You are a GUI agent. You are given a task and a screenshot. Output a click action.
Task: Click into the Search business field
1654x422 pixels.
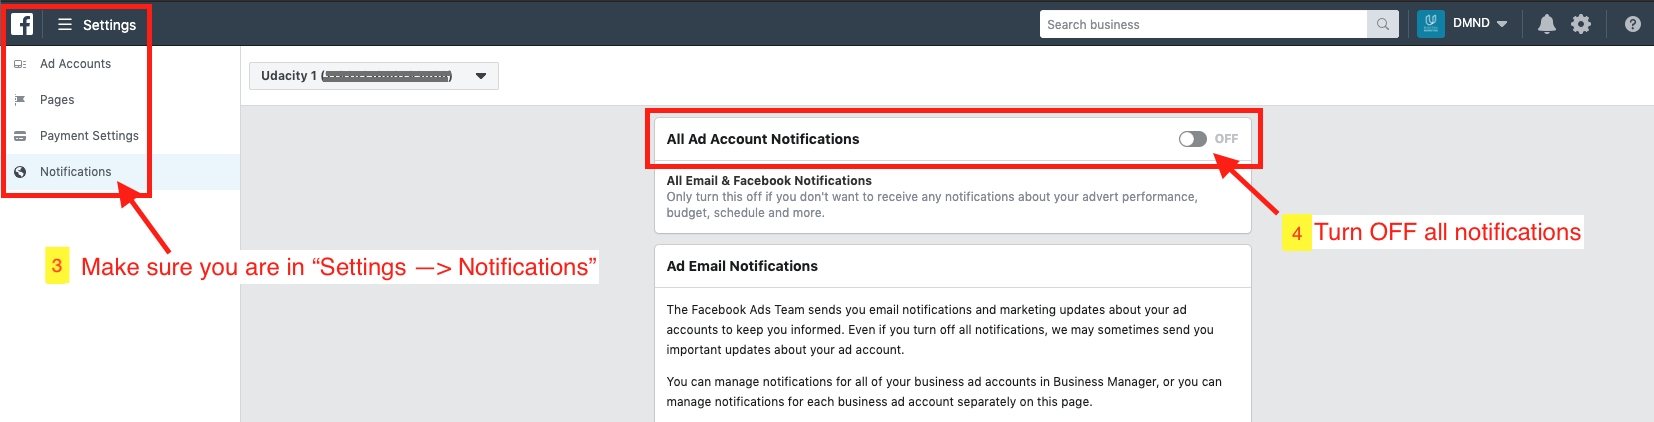point(1202,24)
